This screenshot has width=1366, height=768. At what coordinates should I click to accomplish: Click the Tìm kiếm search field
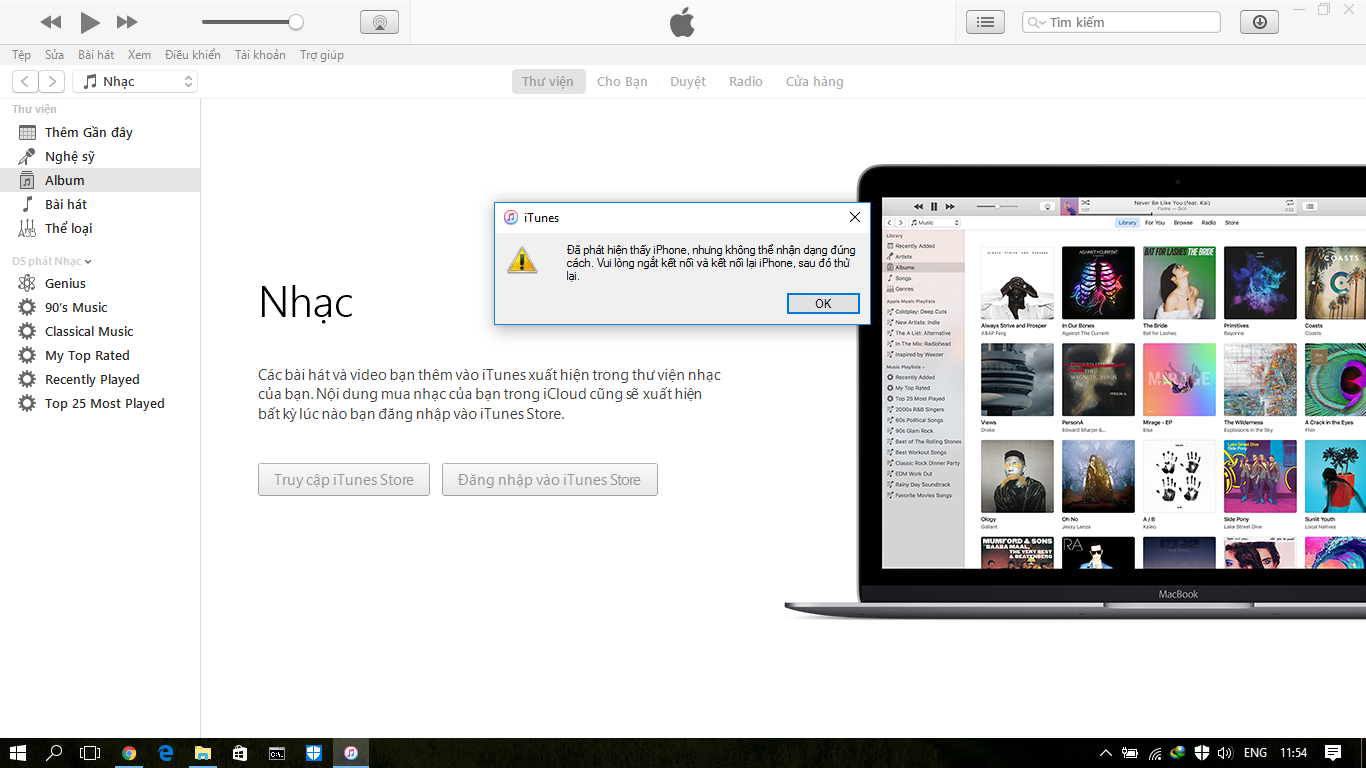pyautogui.click(x=1130, y=23)
